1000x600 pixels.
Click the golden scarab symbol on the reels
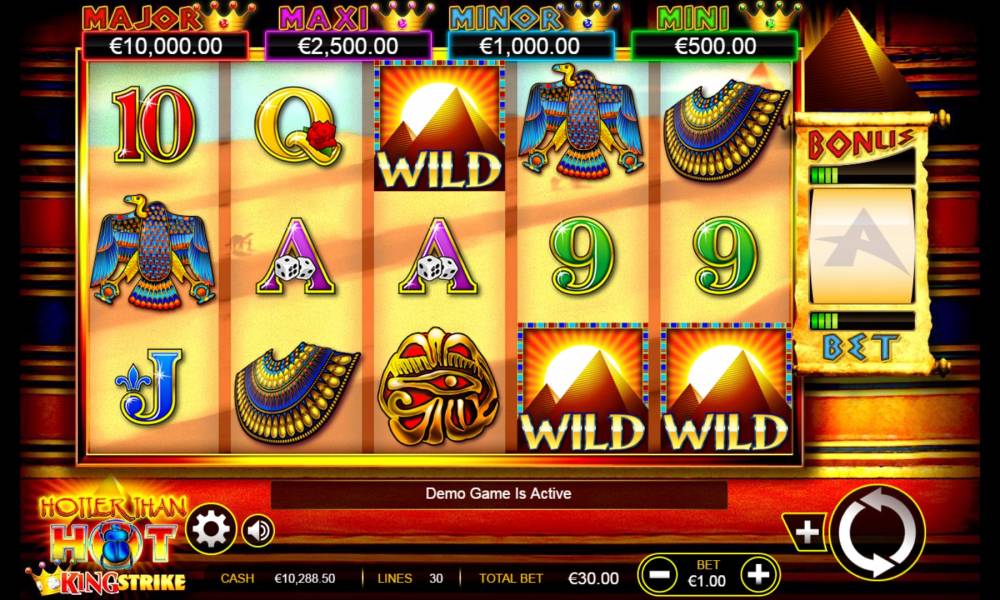click(x=438, y=386)
